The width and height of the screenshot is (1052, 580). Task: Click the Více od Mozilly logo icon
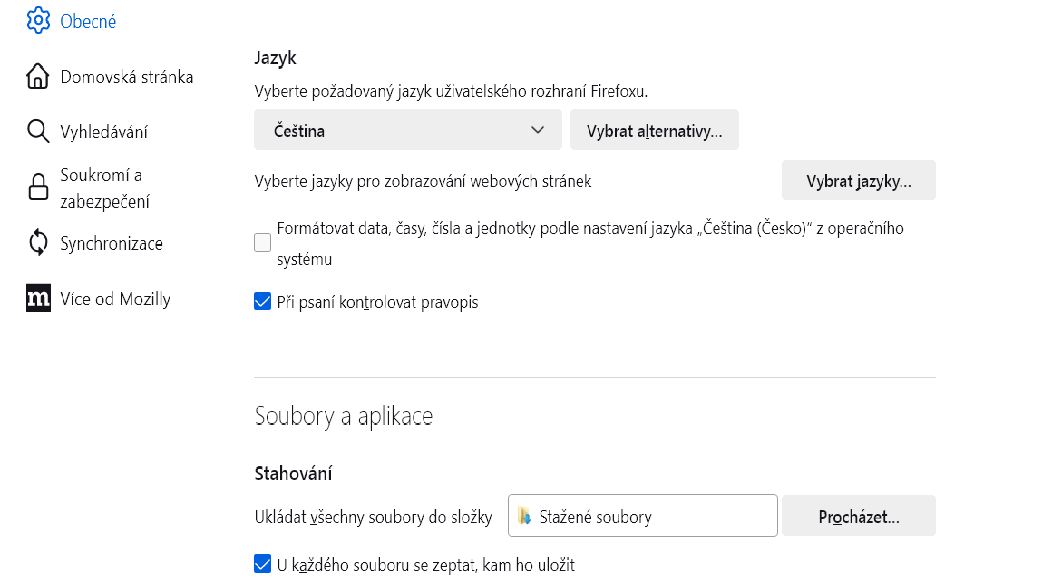38,299
